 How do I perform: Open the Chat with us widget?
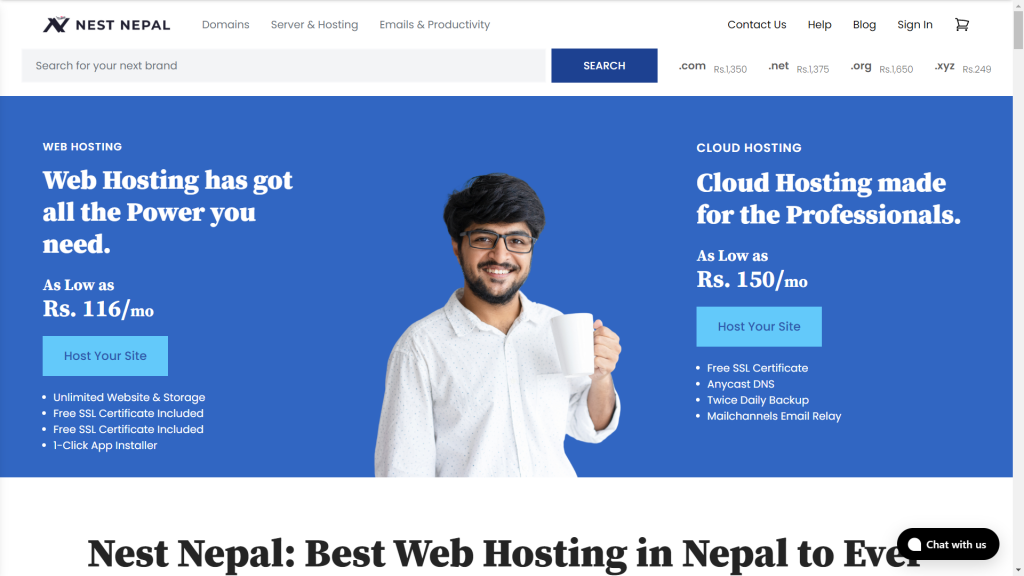coord(948,544)
